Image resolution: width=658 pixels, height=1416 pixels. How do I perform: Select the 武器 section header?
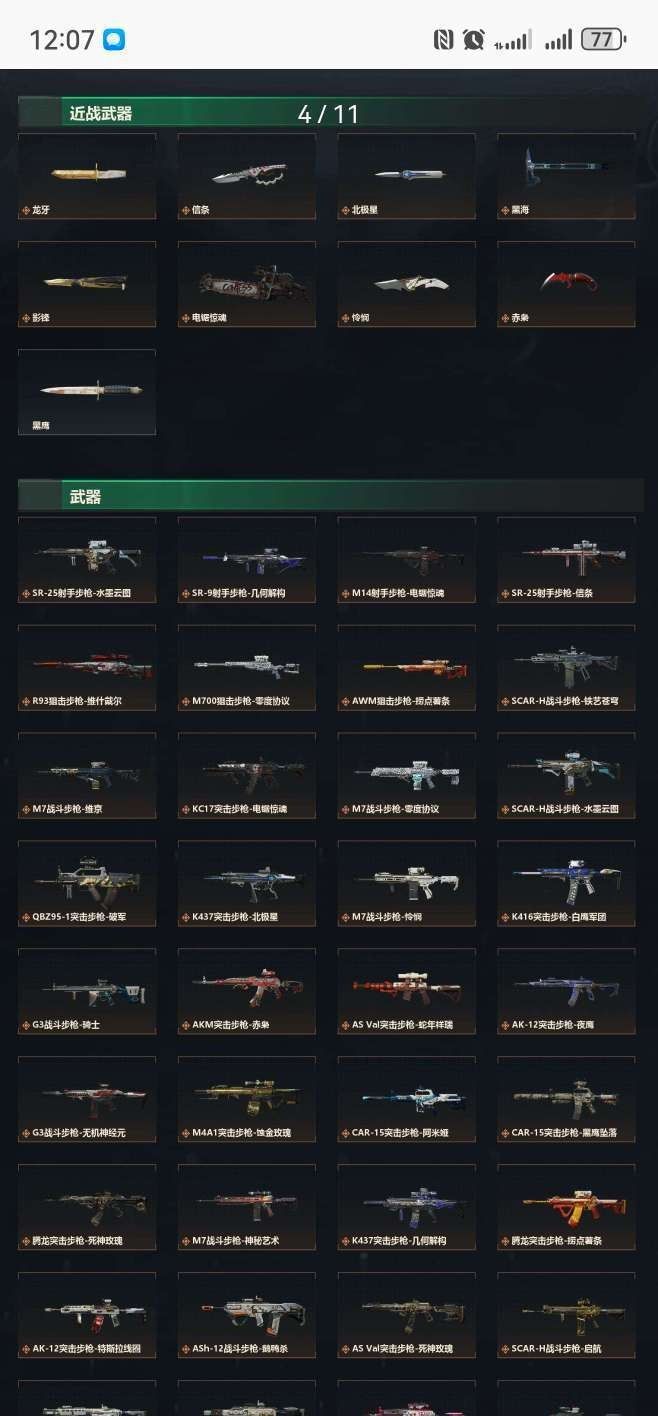(86, 496)
